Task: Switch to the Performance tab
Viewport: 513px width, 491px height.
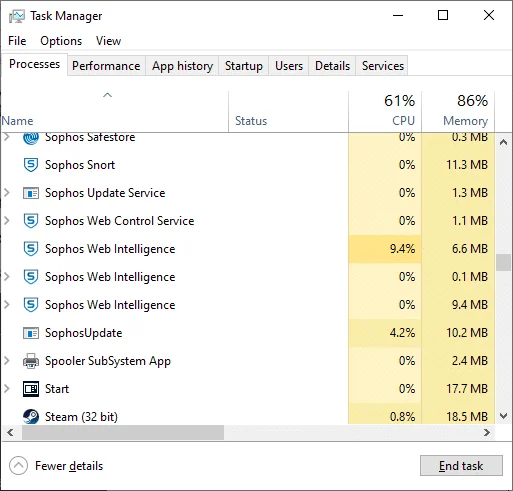Action: click(x=106, y=66)
